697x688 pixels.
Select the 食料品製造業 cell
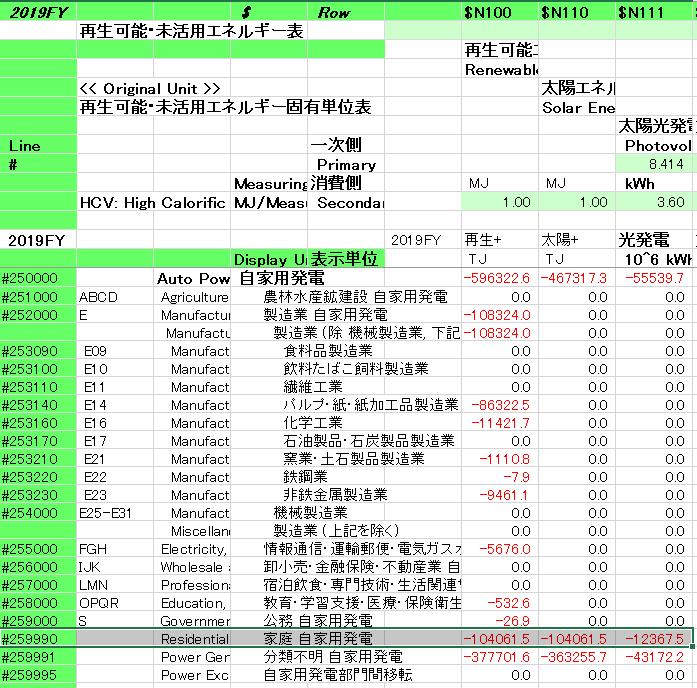[x=328, y=351]
